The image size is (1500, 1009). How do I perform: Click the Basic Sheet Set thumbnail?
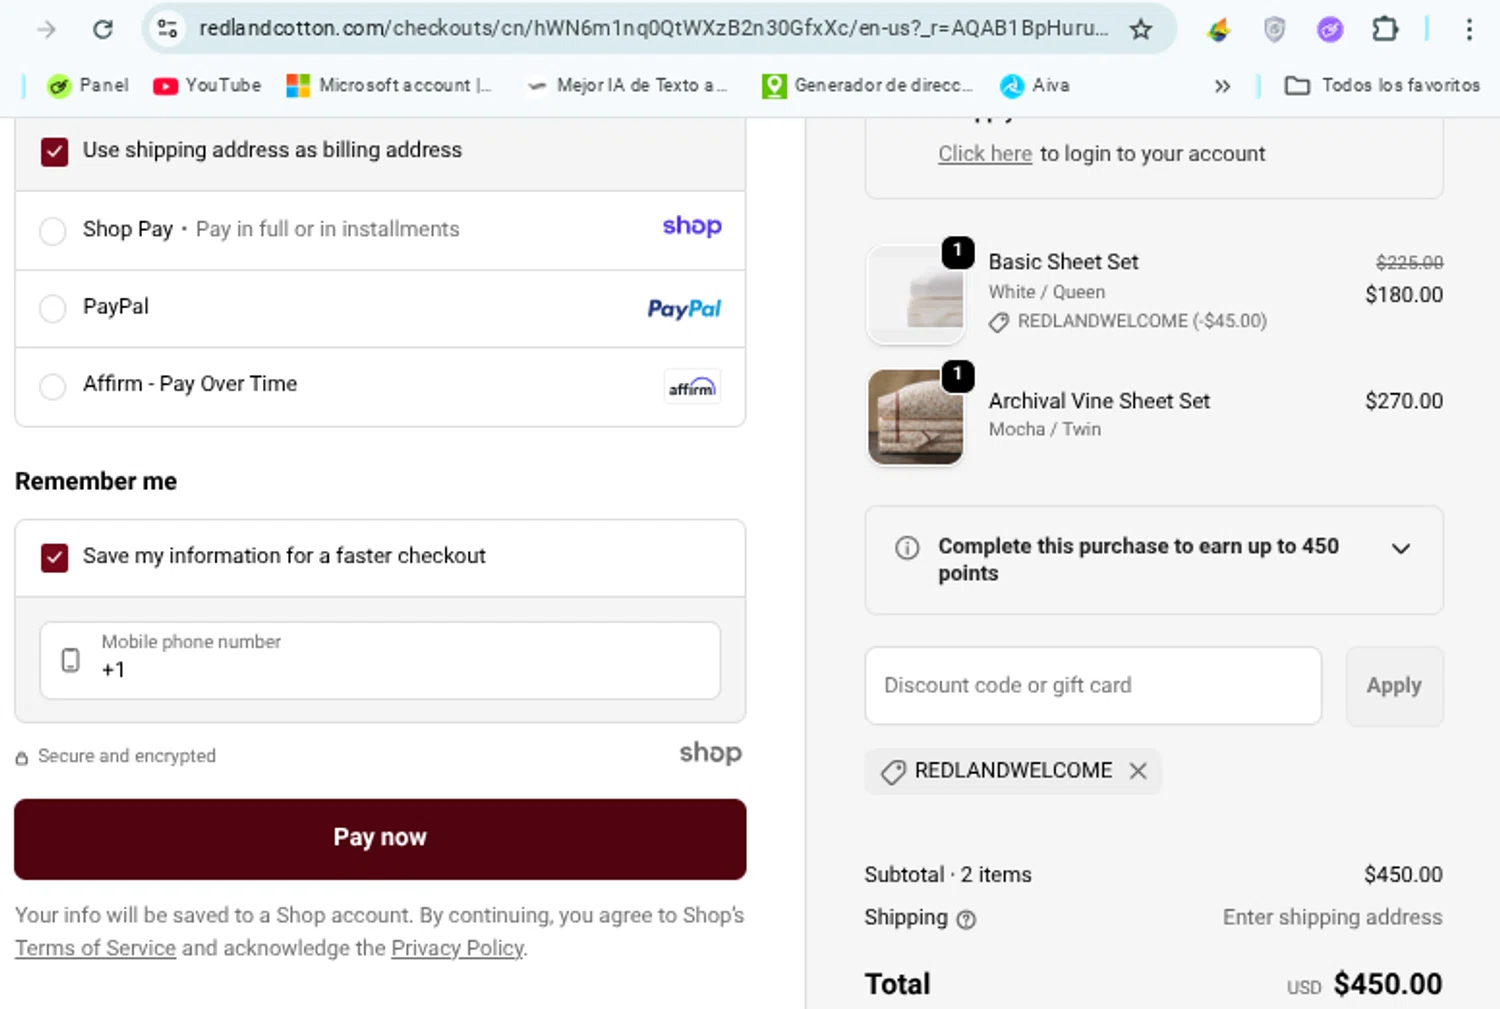pos(916,295)
